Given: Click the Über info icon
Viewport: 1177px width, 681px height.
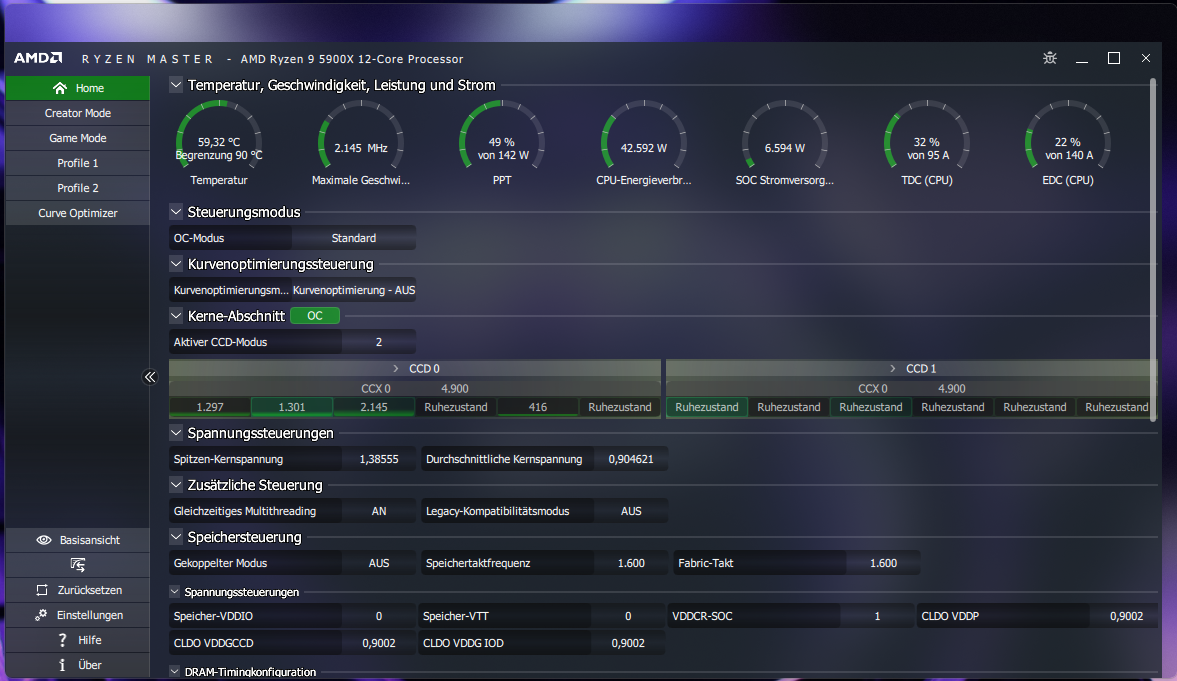Looking at the screenshot, I should tap(62, 664).
